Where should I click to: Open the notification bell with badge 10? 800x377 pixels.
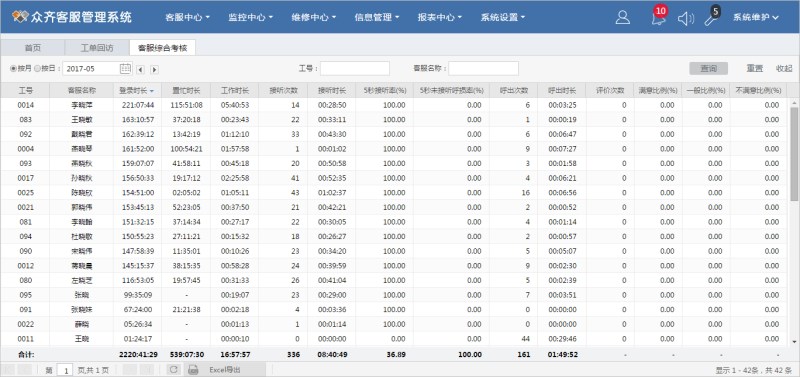coord(658,17)
